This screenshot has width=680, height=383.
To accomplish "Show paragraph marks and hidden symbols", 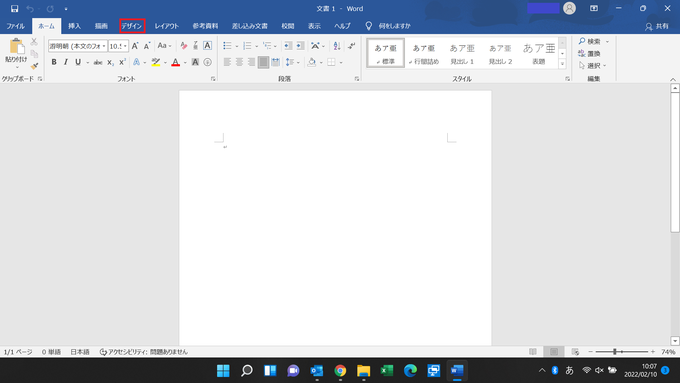I will pyautogui.click(x=352, y=46).
